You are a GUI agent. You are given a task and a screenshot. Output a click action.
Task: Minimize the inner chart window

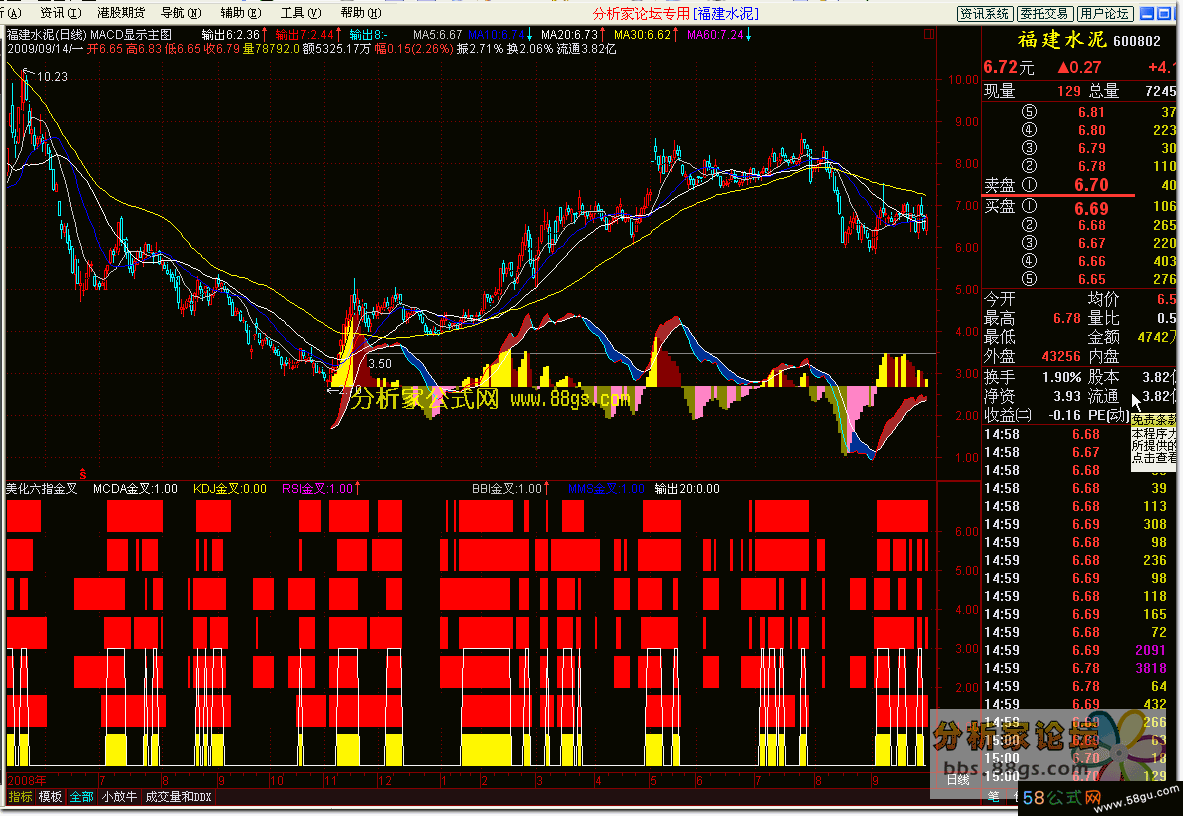tap(1147, 14)
